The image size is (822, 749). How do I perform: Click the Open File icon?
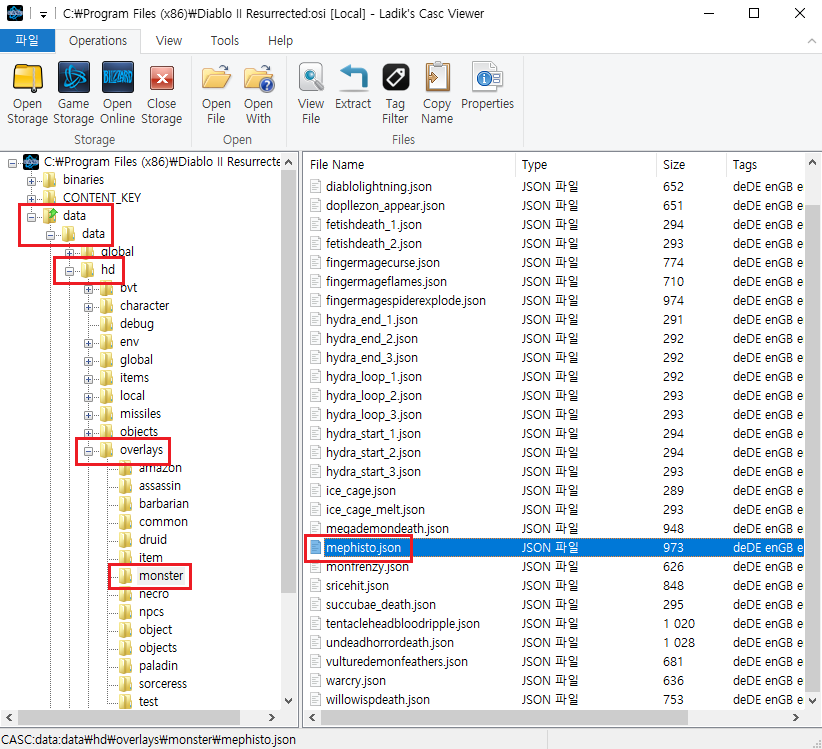click(x=216, y=78)
